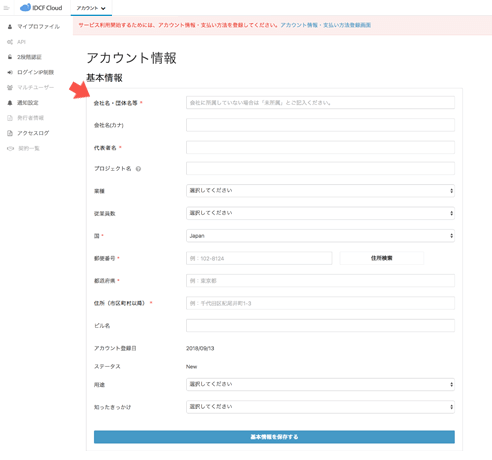The width and height of the screenshot is (492, 460).
Task: Click the document icon beside 発行者情報
Action: coord(10,118)
